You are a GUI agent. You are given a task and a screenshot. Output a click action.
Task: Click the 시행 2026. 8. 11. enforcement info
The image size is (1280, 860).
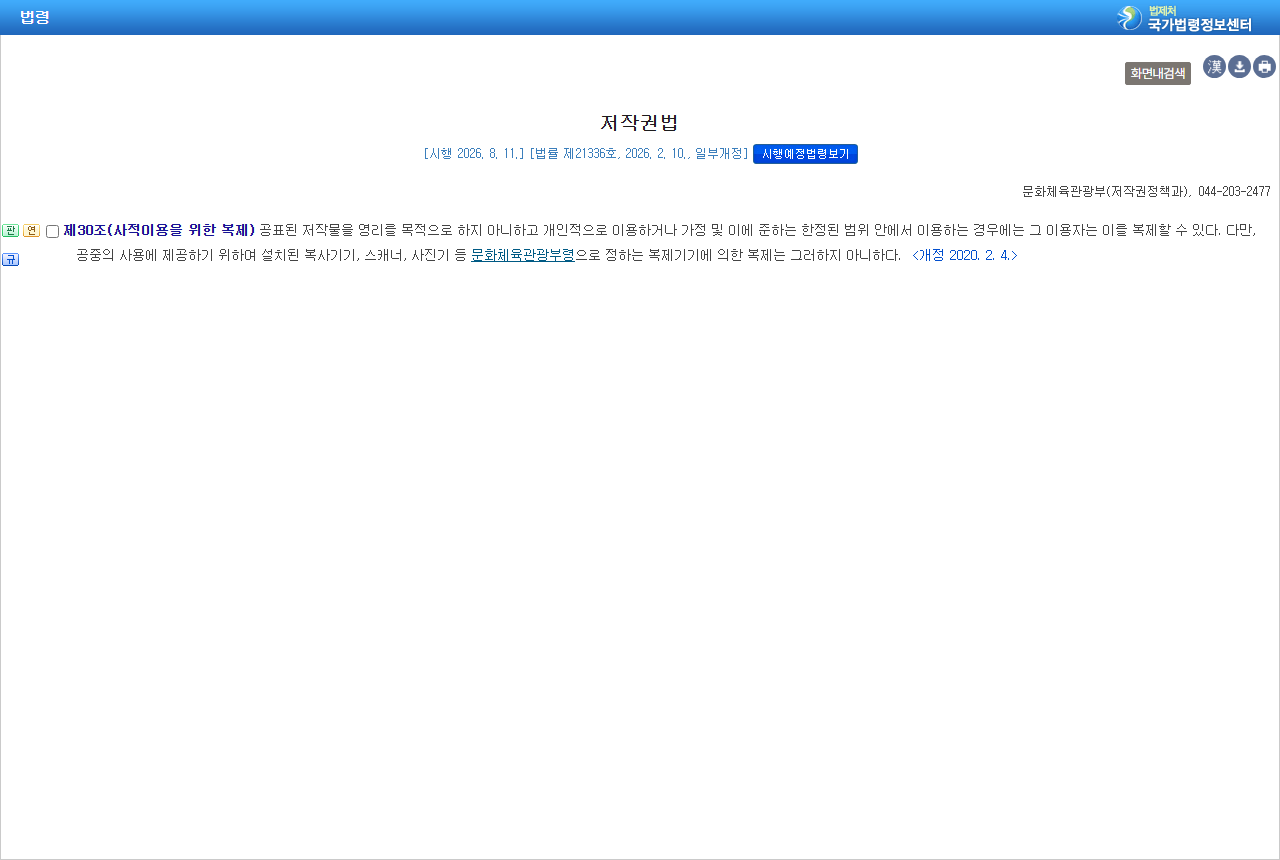[474, 154]
